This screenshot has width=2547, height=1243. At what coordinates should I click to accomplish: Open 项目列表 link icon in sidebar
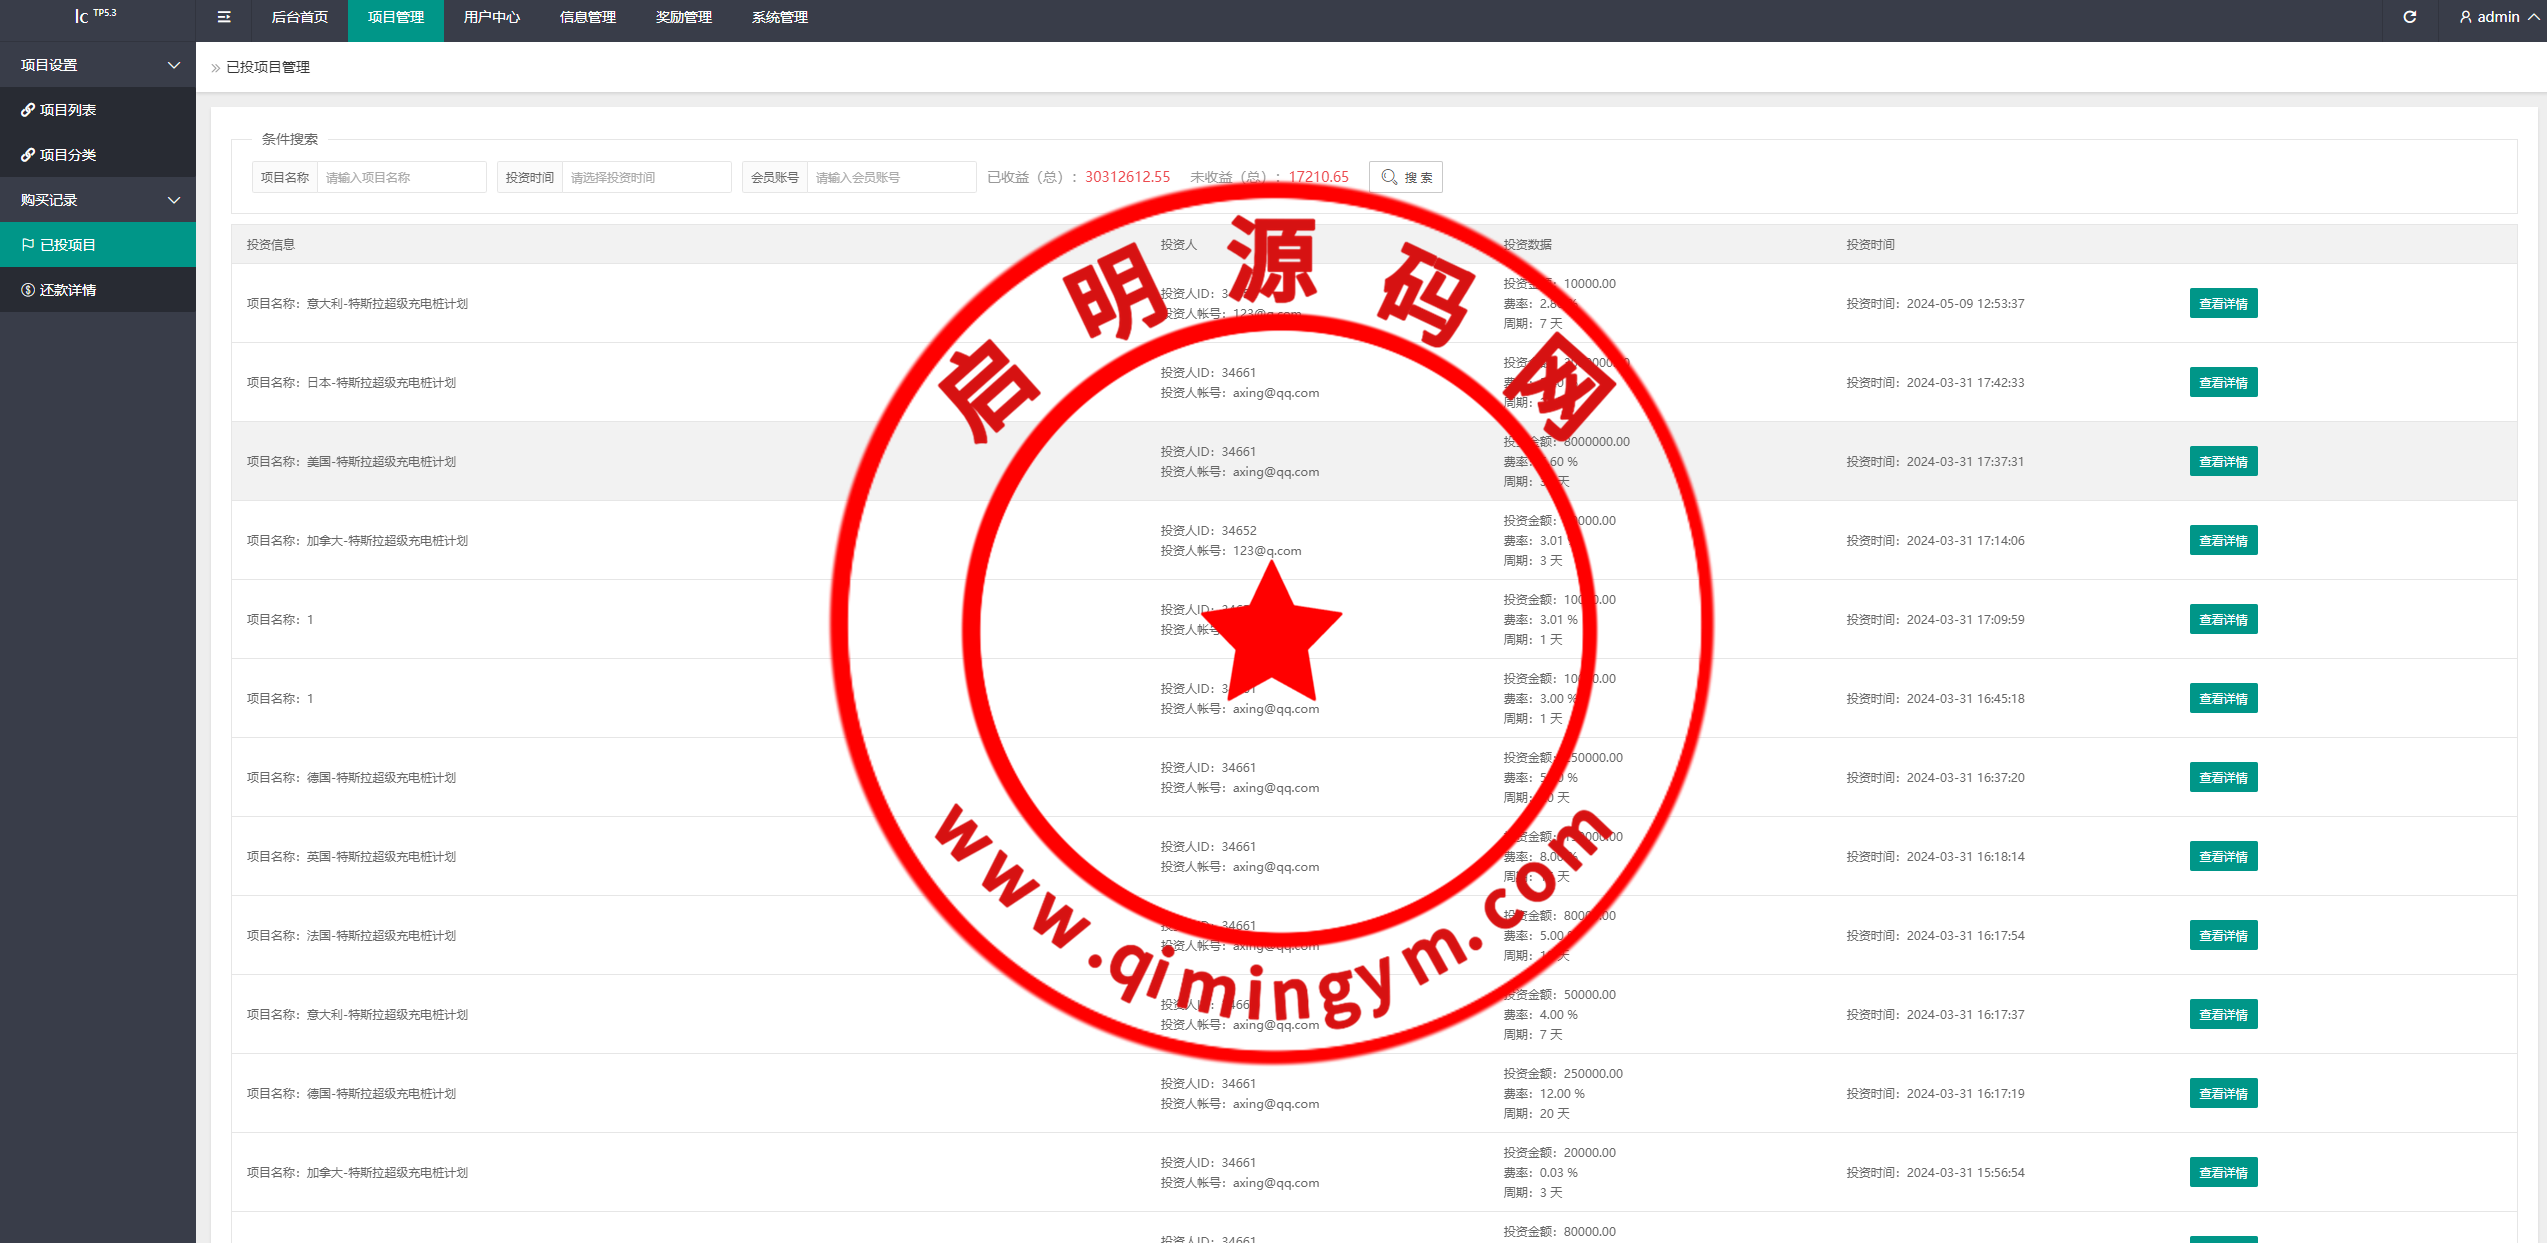click(x=28, y=110)
